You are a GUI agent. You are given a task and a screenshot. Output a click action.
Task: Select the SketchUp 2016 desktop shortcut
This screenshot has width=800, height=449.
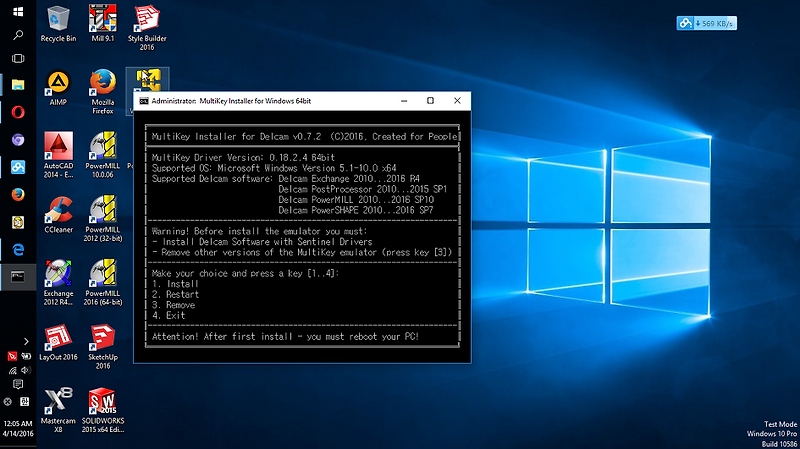click(x=103, y=347)
